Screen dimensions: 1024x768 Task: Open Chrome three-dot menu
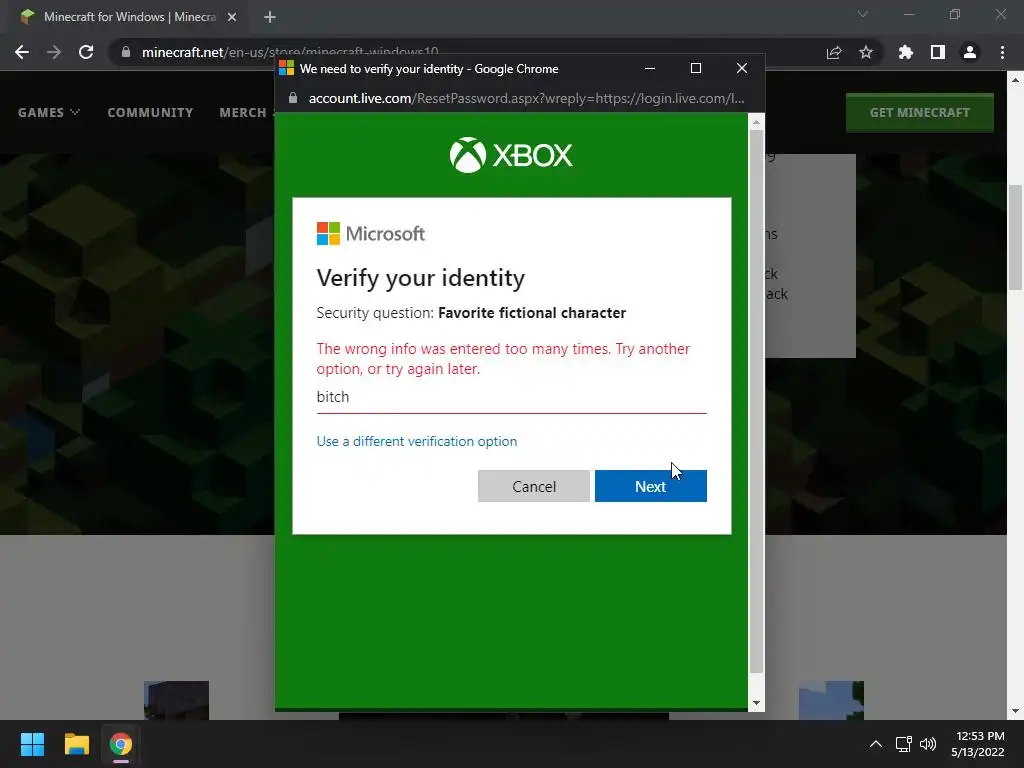(x=1002, y=52)
